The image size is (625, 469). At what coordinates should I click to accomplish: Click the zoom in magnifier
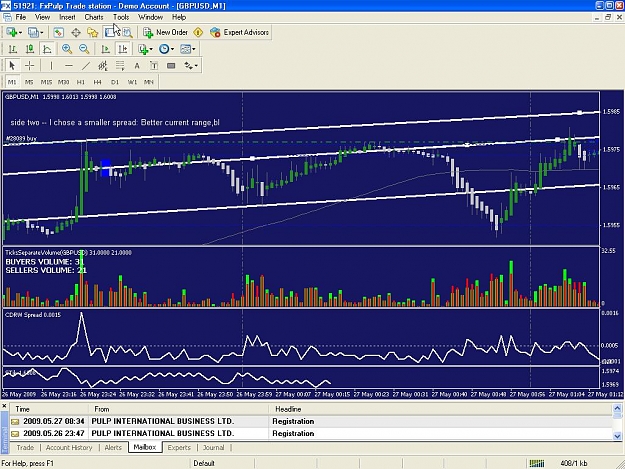pyautogui.click(x=67, y=49)
